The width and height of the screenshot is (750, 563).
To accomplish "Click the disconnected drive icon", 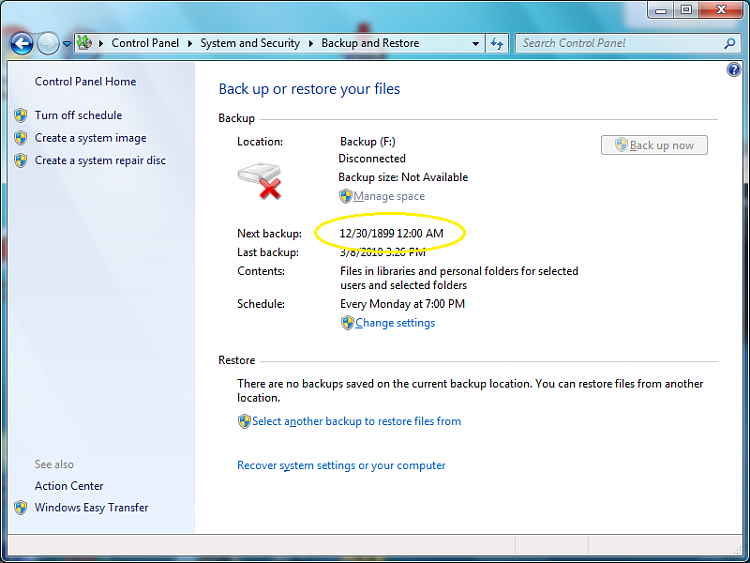I will point(260,181).
